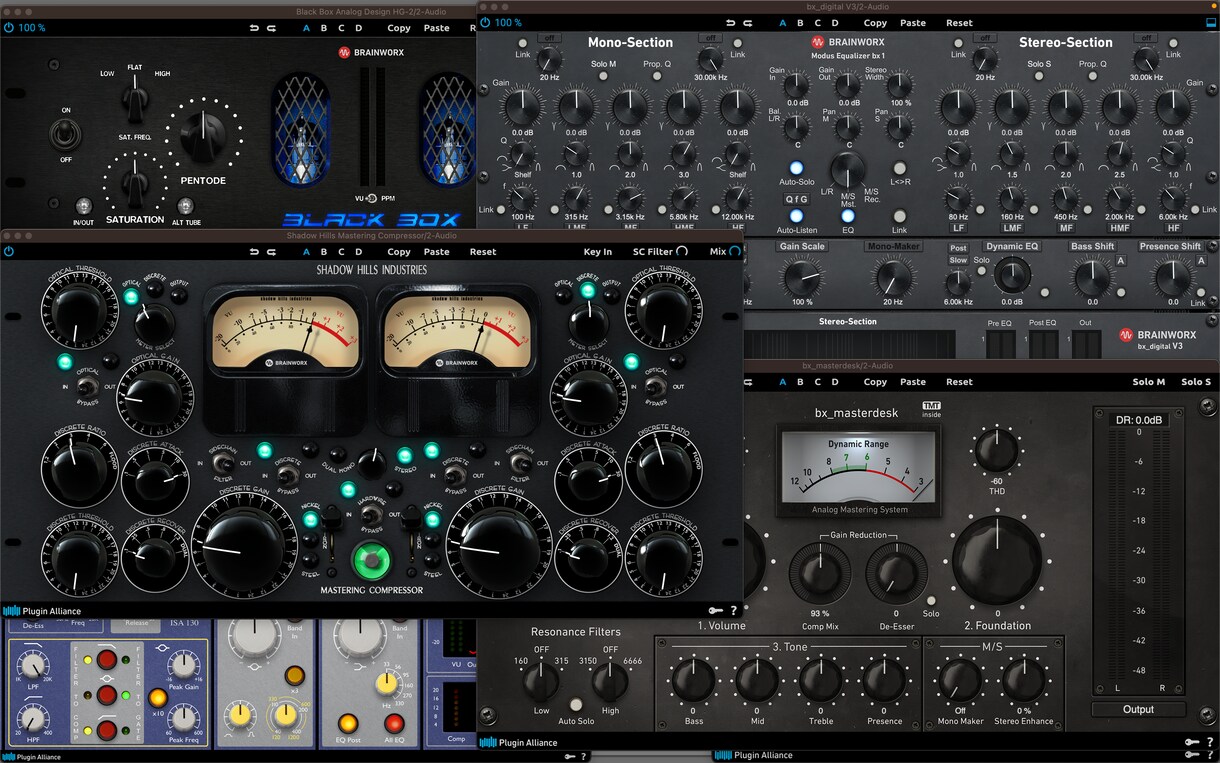Click the 100 % scale value in Black Box
Viewport: 1220px width, 763px height.
pos(32,28)
